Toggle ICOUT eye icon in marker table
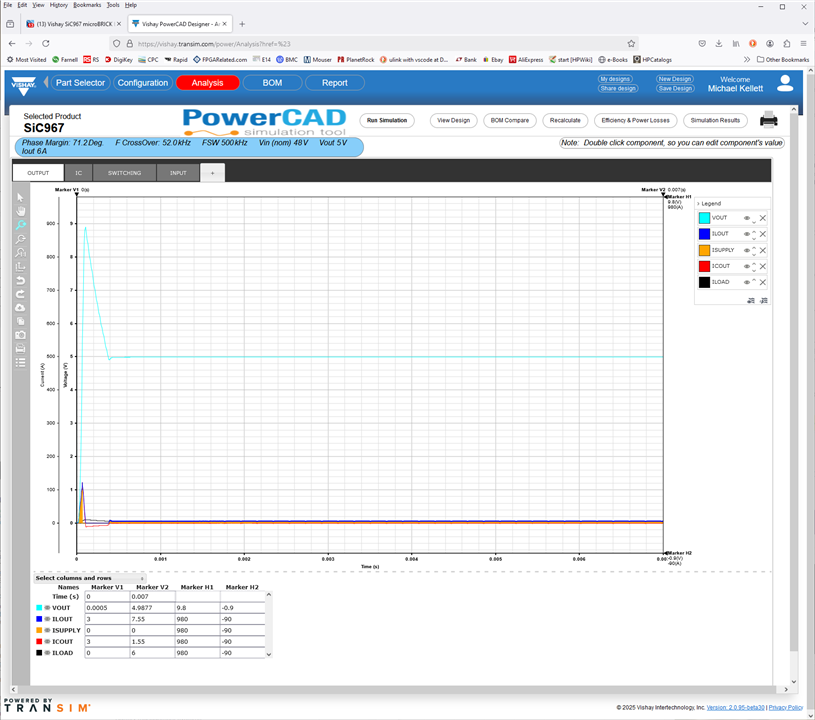The image size is (815, 720). click(47, 642)
